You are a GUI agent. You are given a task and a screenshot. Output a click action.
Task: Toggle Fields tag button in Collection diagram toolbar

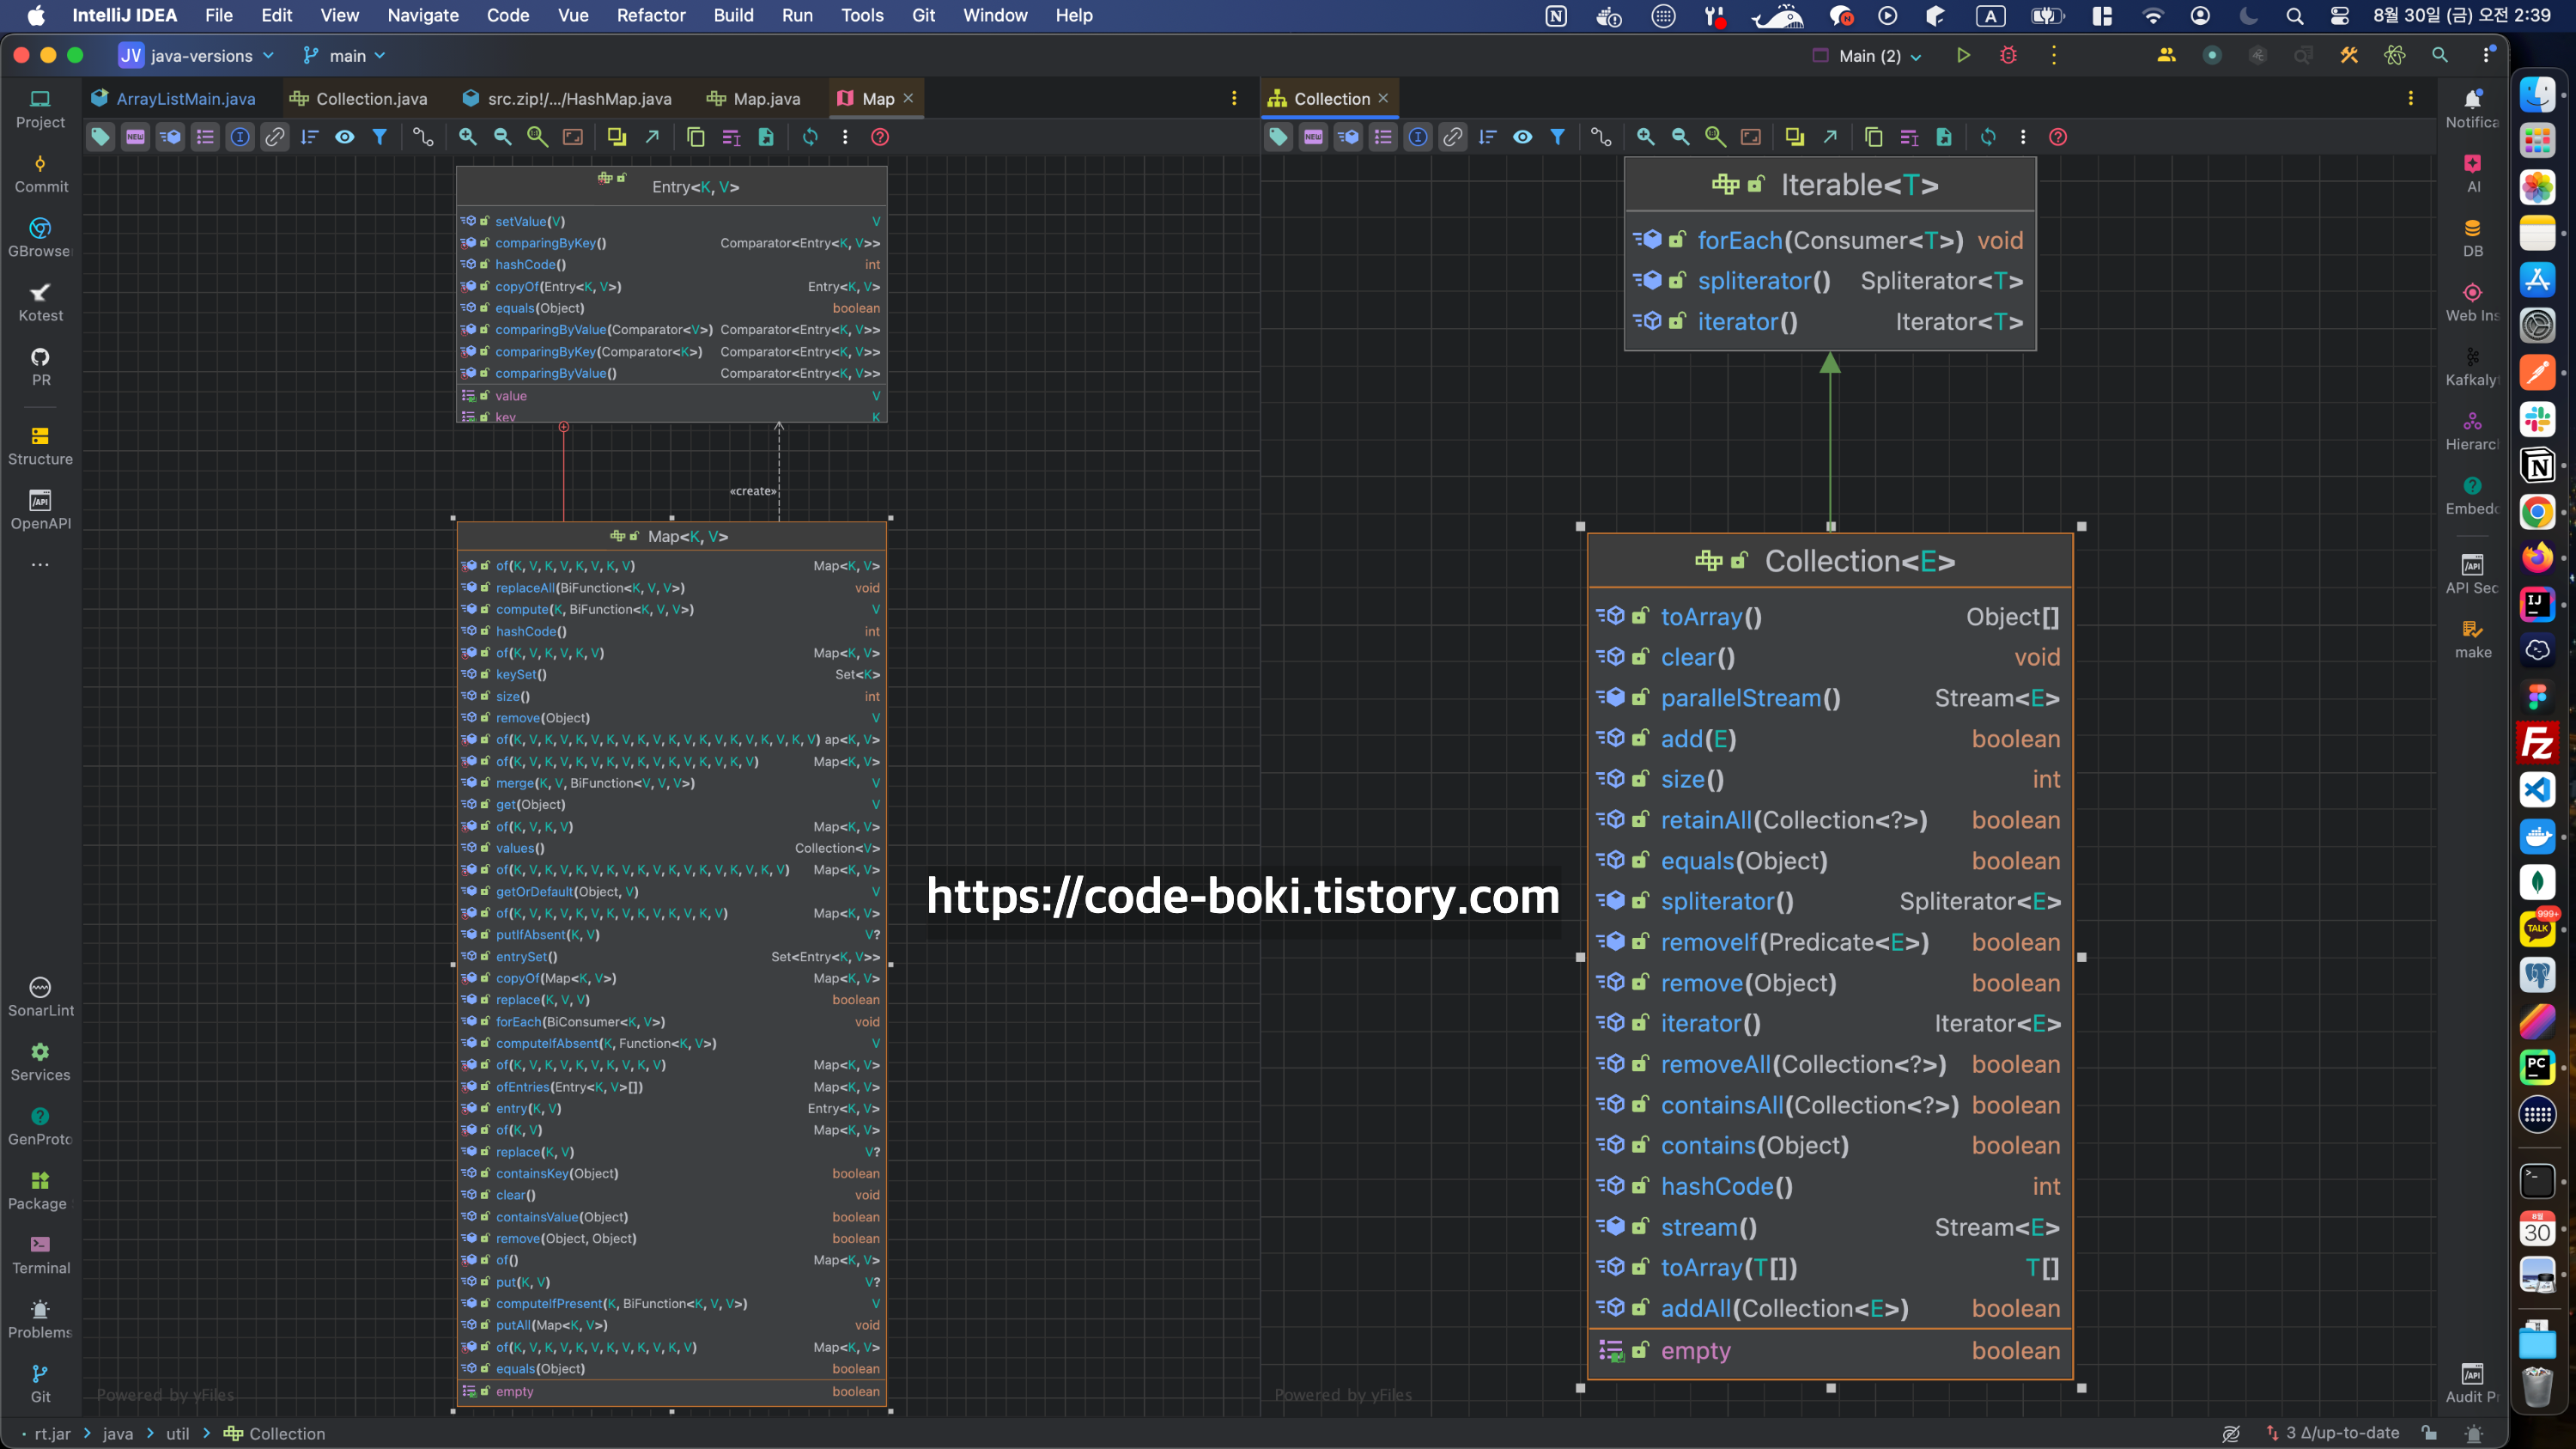point(1278,137)
